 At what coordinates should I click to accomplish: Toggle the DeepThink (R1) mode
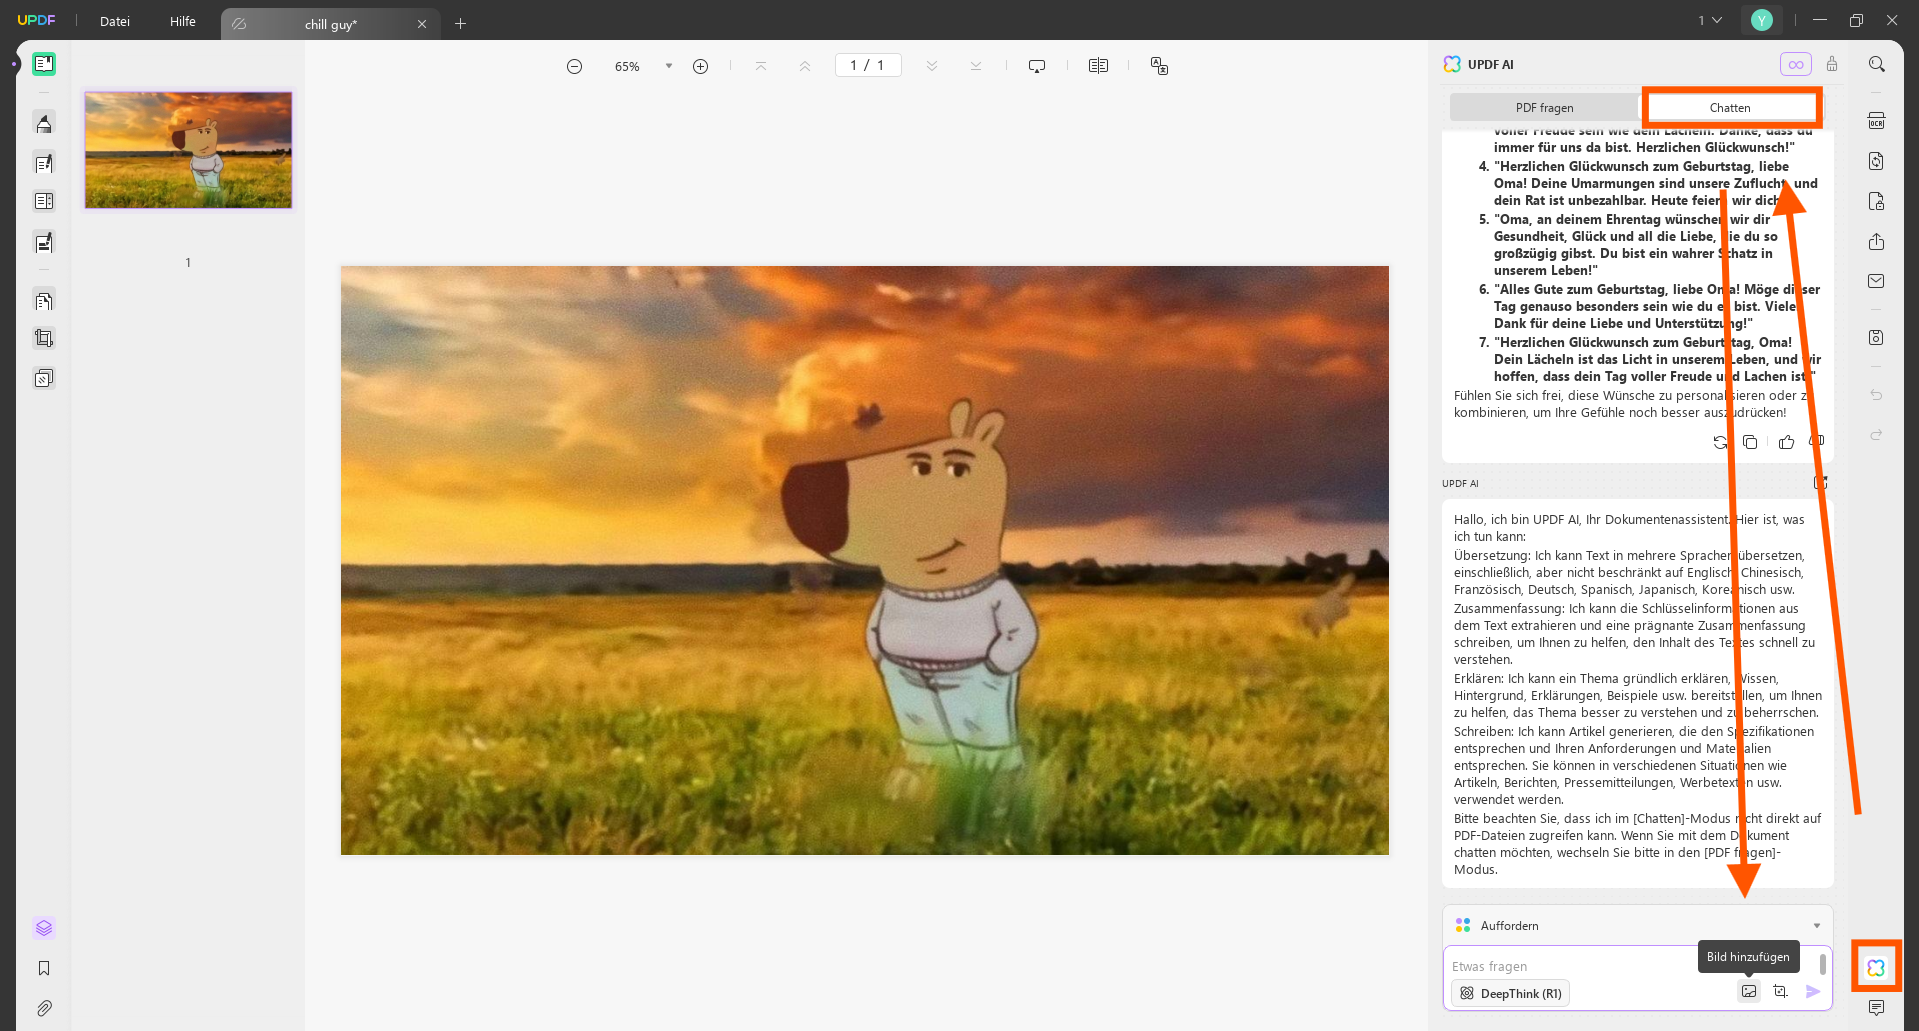coord(1510,993)
